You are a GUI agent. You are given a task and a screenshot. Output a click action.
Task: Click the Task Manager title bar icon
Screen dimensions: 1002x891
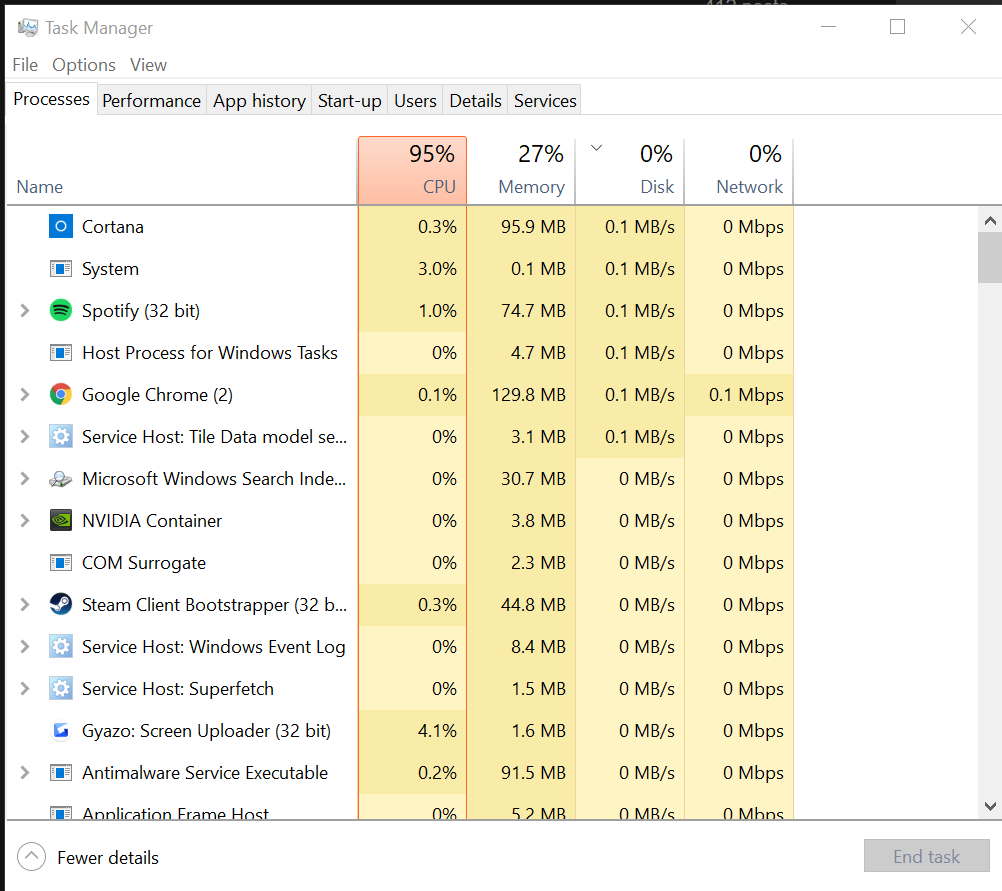tap(27, 27)
